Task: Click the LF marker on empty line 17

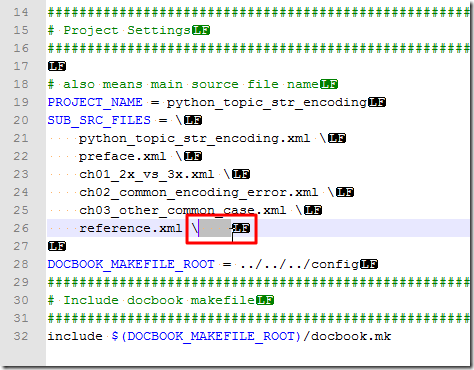Action: [x=57, y=66]
